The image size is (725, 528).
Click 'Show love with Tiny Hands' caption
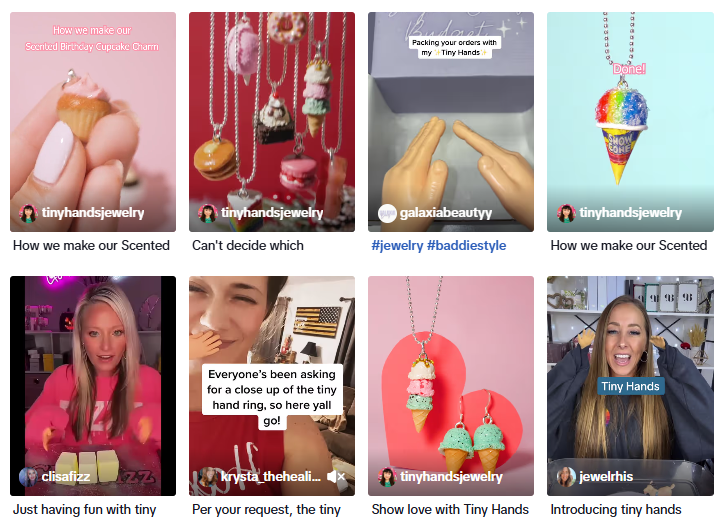[x=450, y=510]
